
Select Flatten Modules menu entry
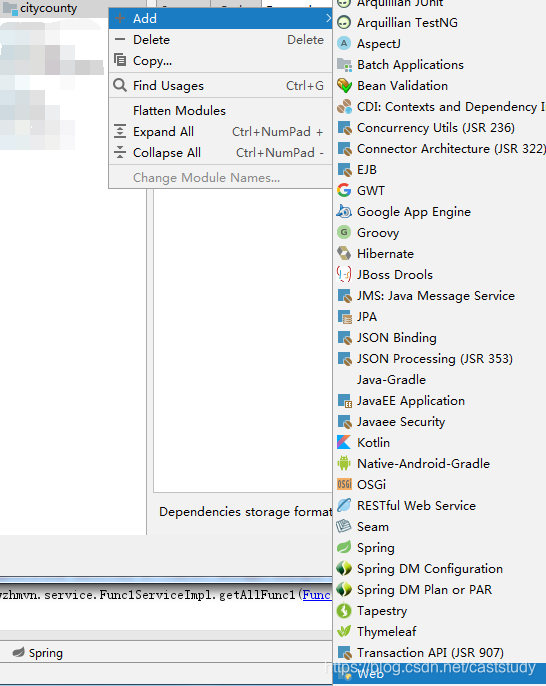[x=220, y=110]
